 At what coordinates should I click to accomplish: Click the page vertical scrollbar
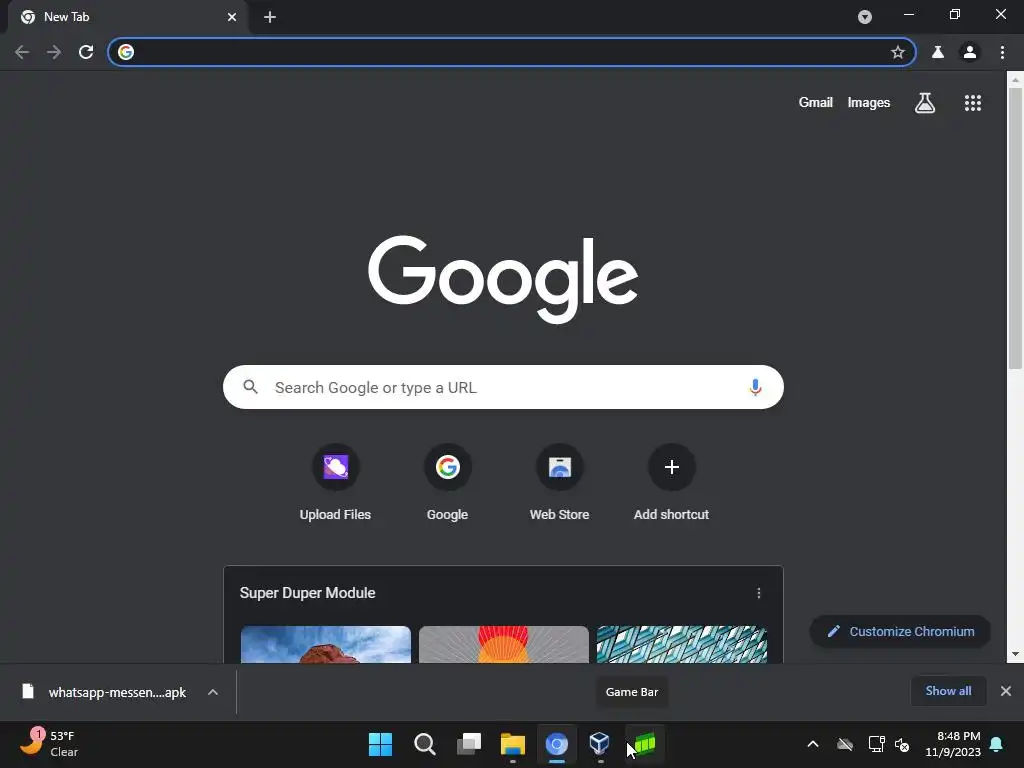click(x=1015, y=229)
